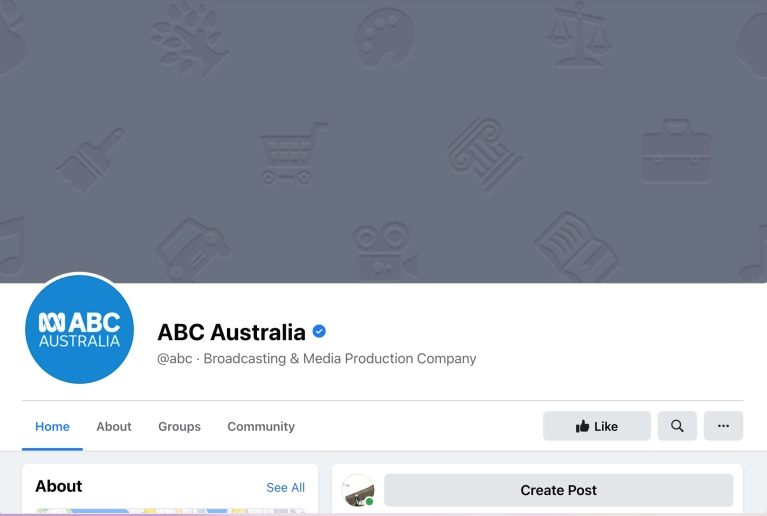Open the three-dots more options menu
The width and height of the screenshot is (767, 516).
[x=723, y=426]
